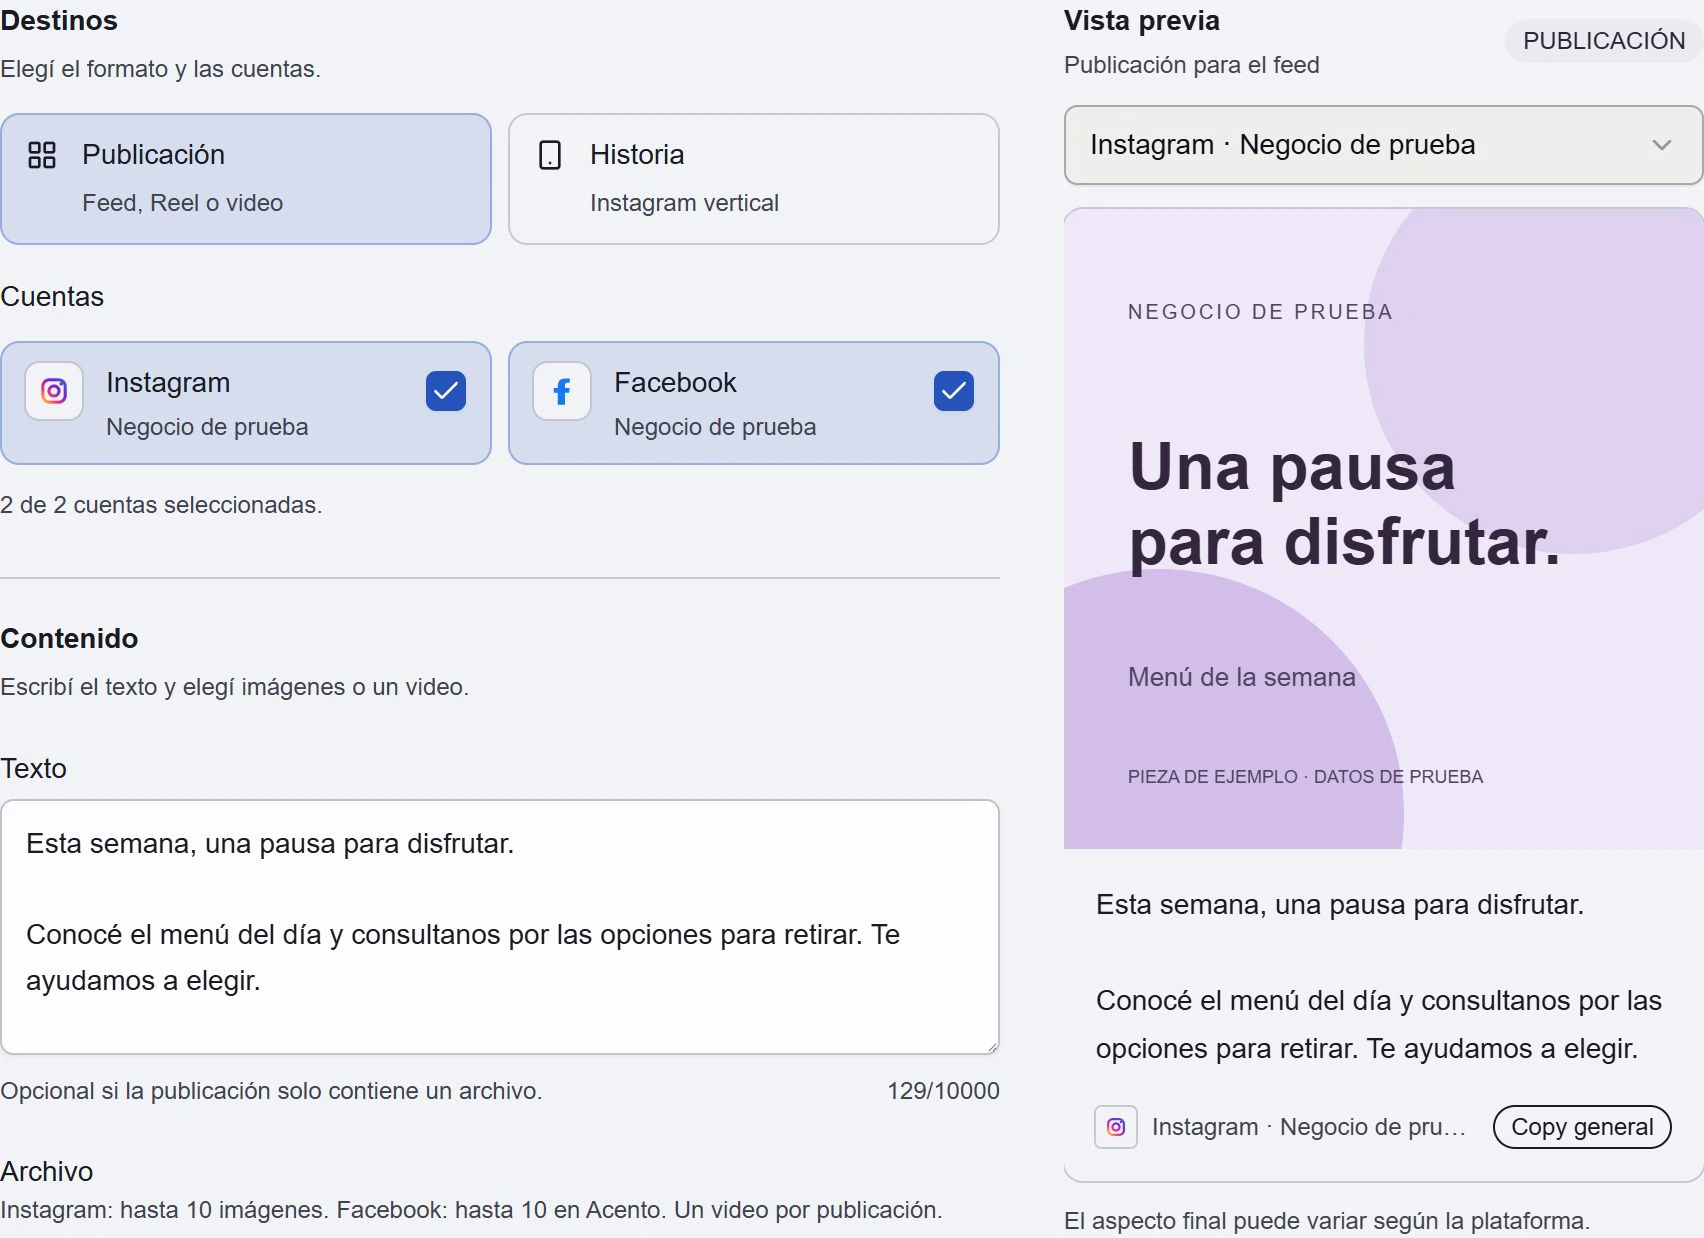Click the Cuentas label
The height and width of the screenshot is (1238, 1704).
pos(52,297)
